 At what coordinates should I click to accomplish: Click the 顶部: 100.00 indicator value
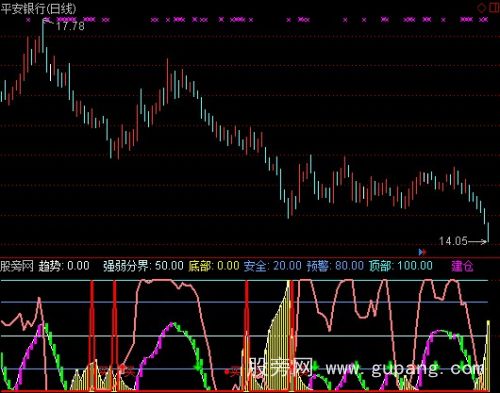(x=401, y=266)
